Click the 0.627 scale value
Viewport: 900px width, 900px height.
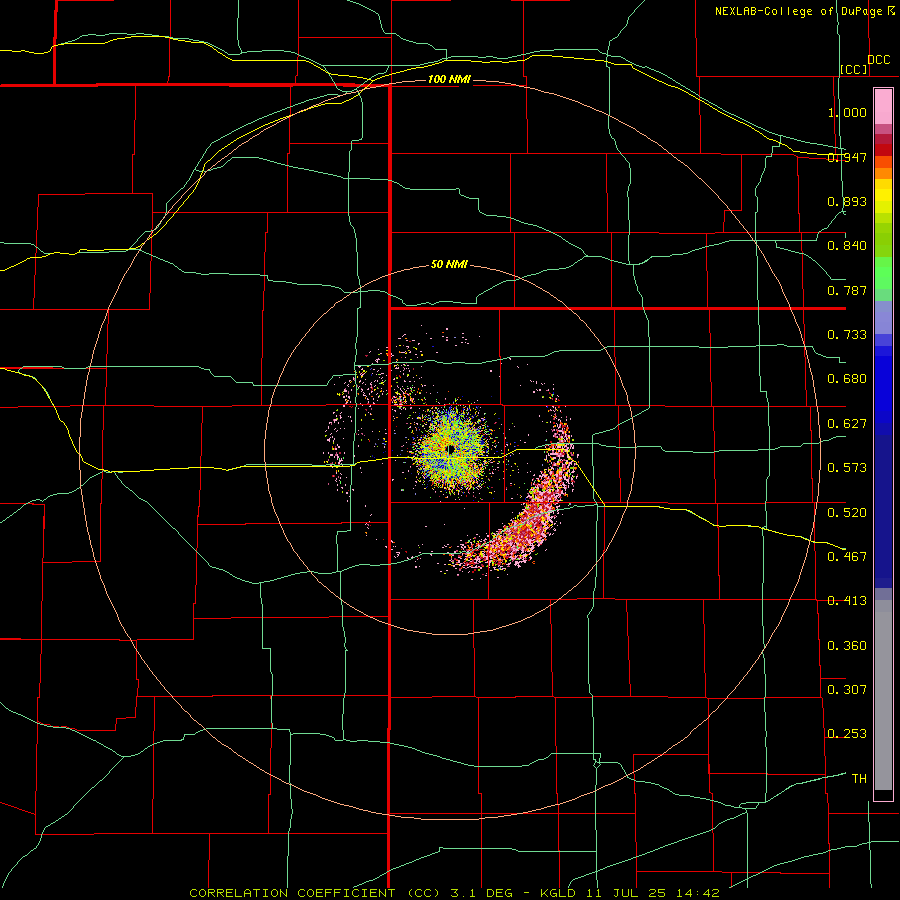click(x=847, y=424)
